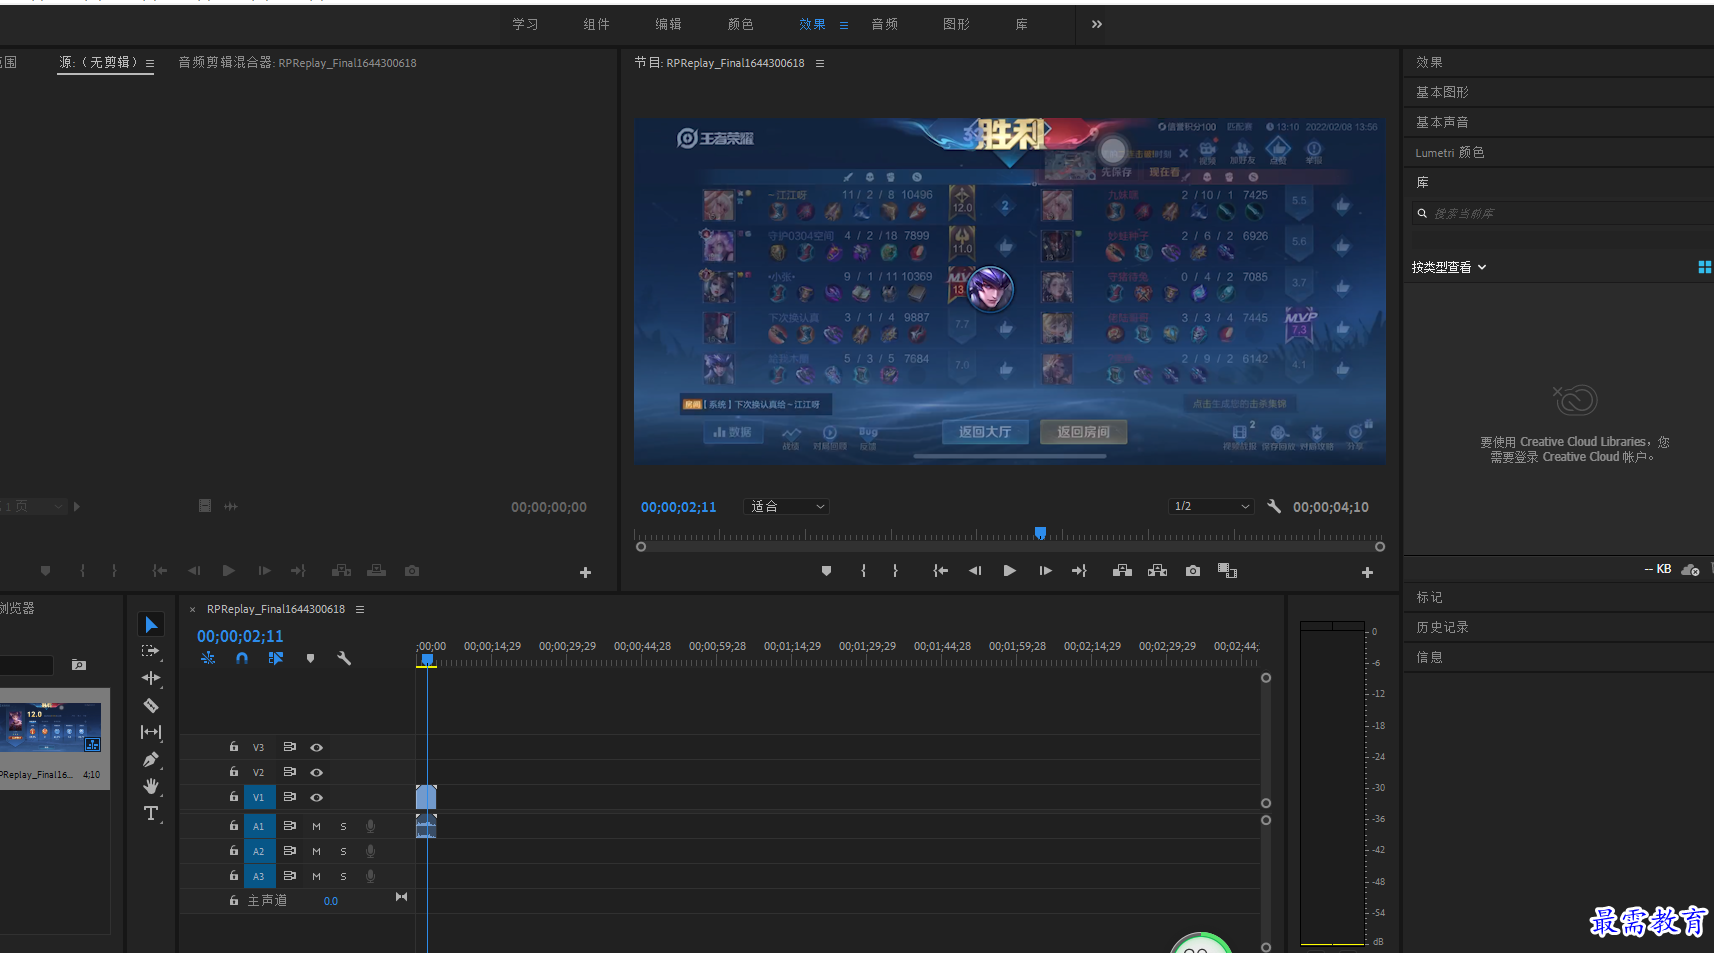This screenshot has height=953, width=1714.
Task: Mark Out point in program monitor
Action: [x=895, y=571]
